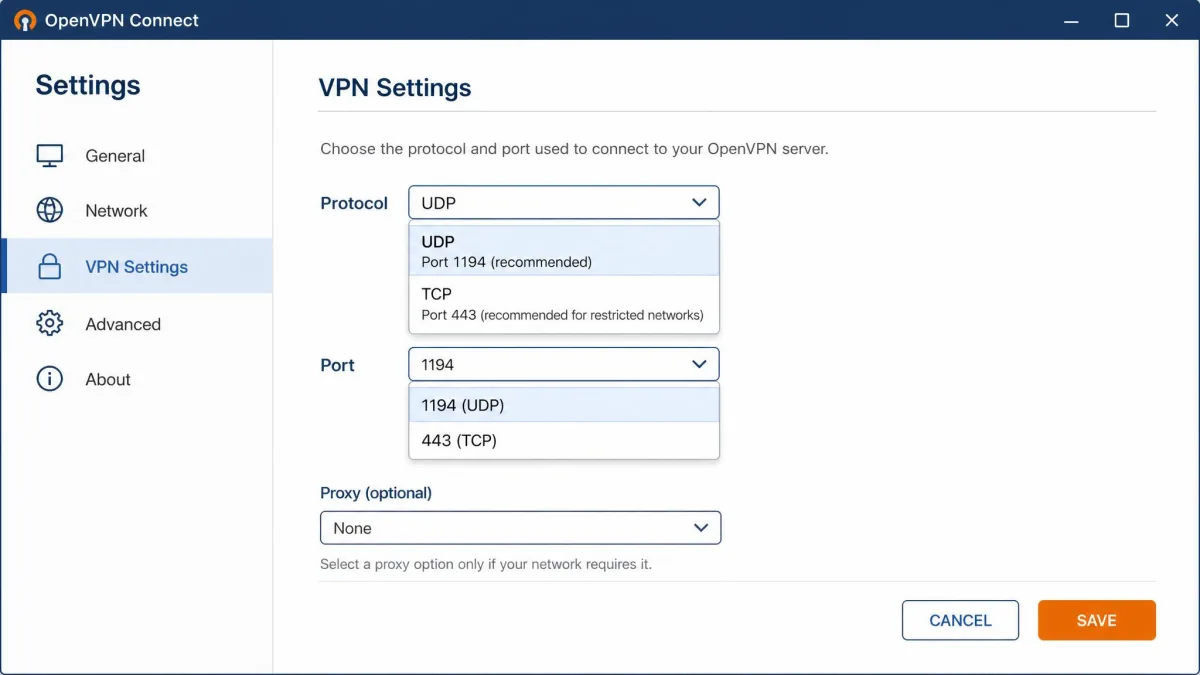Collapse the Protocol dropdown with its chevron
Image resolution: width=1200 pixels, height=675 pixels.
tap(699, 202)
